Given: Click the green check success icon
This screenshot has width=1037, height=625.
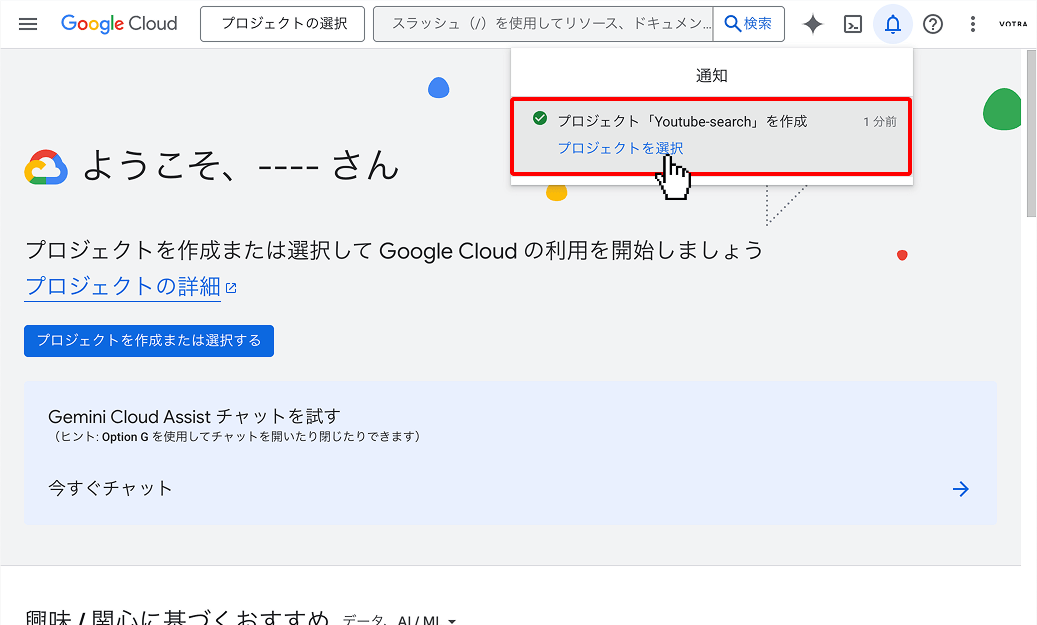Looking at the screenshot, I should click(x=540, y=118).
